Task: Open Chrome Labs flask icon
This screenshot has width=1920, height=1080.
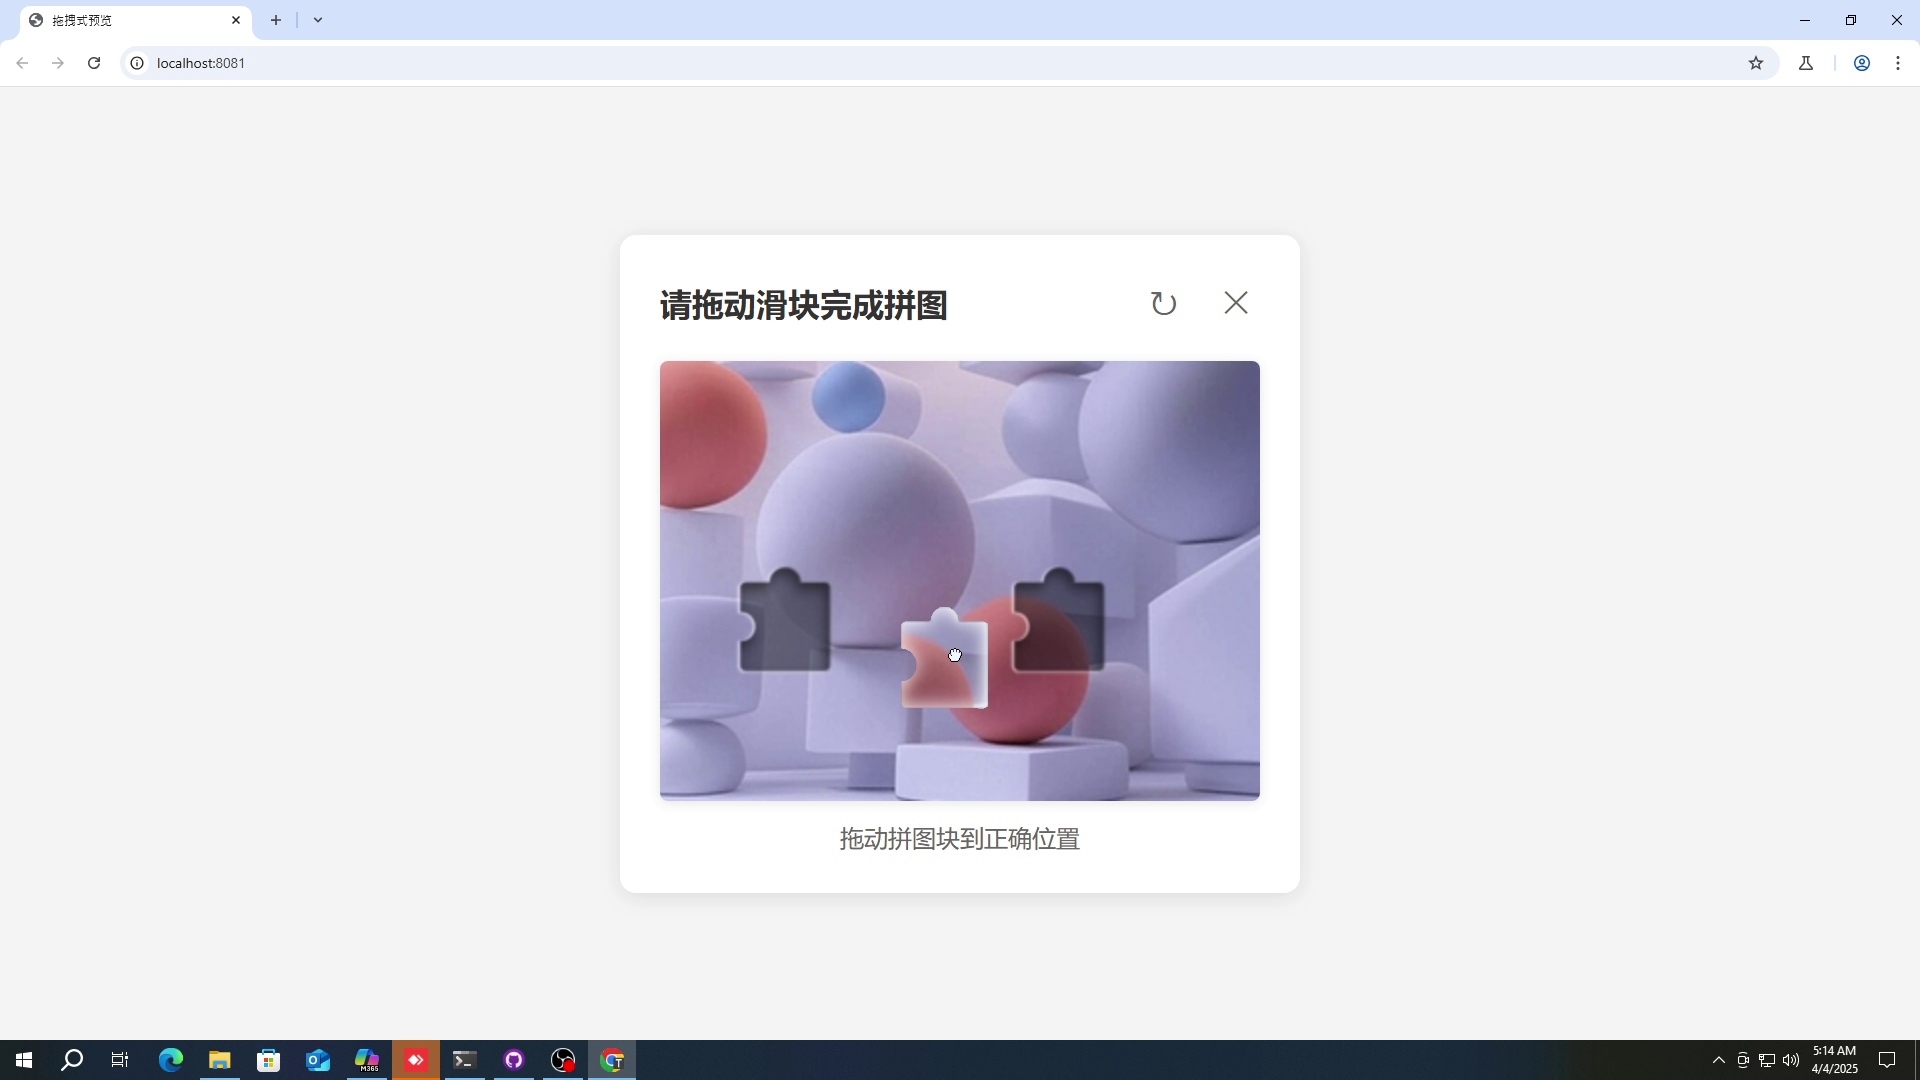Action: 1806,63
